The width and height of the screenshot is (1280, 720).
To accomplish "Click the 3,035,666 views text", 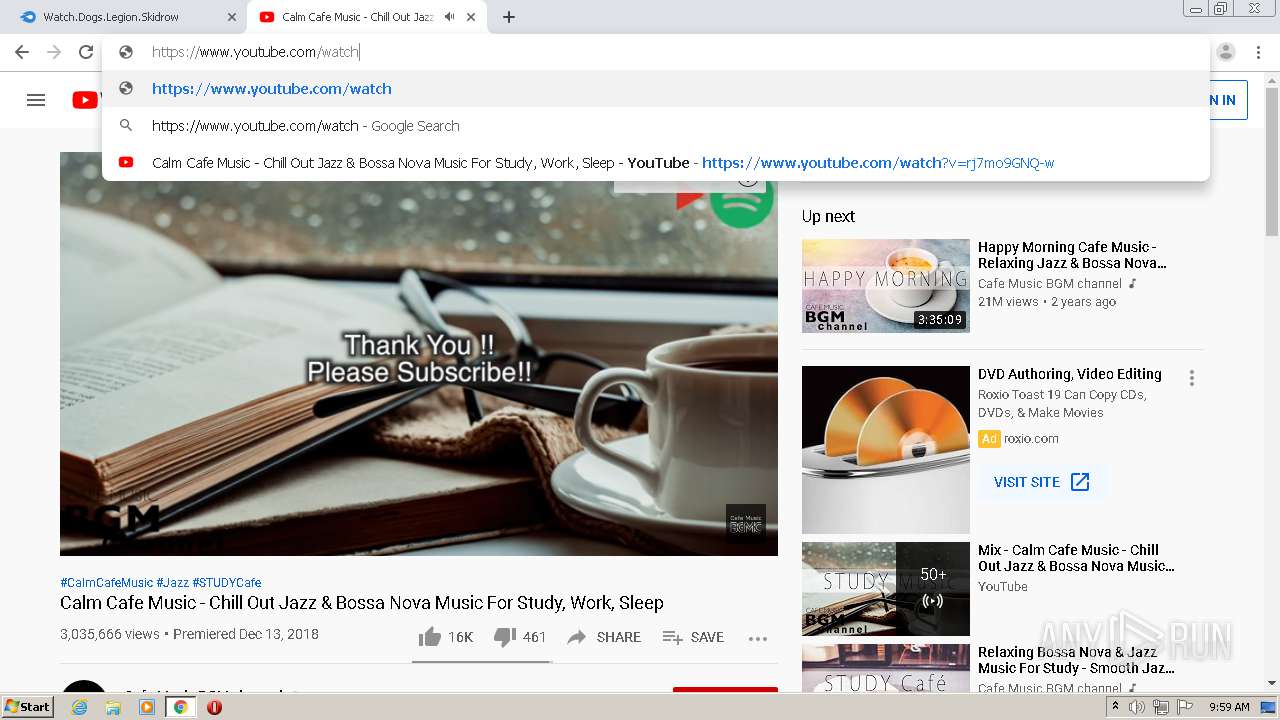I will pos(110,635).
